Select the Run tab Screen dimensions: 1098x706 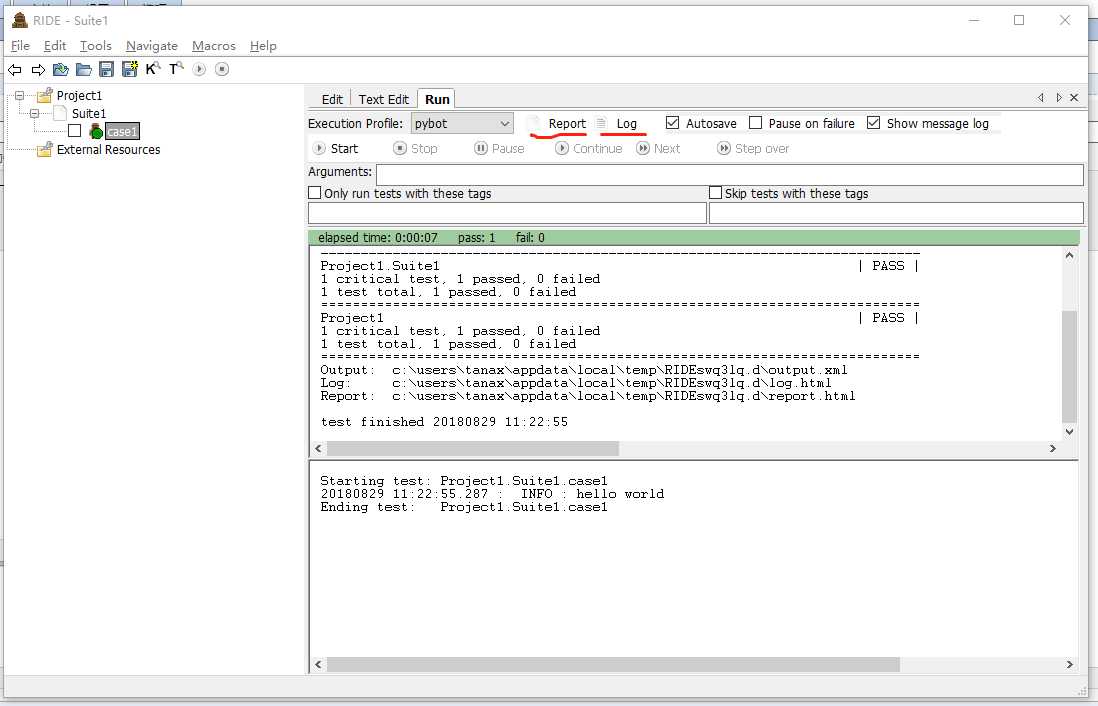[x=437, y=99]
